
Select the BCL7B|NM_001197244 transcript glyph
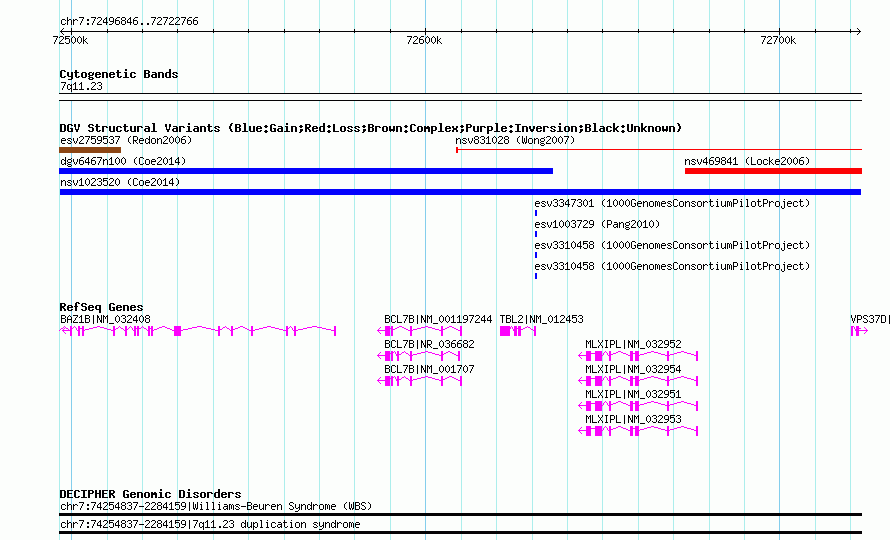coord(419,331)
